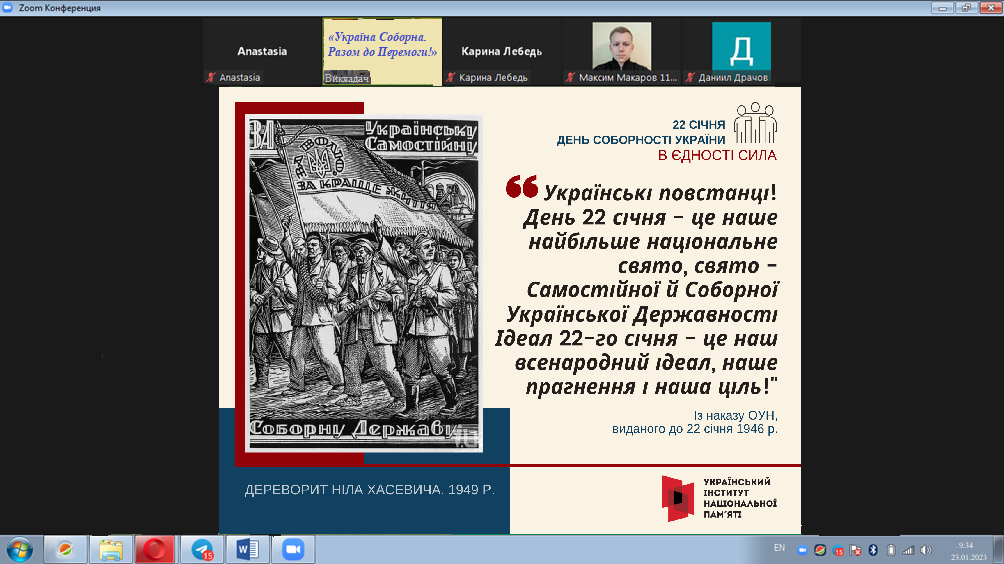Open Telegram from the taskbar
This screenshot has height=564, width=1004.
pos(202,550)
